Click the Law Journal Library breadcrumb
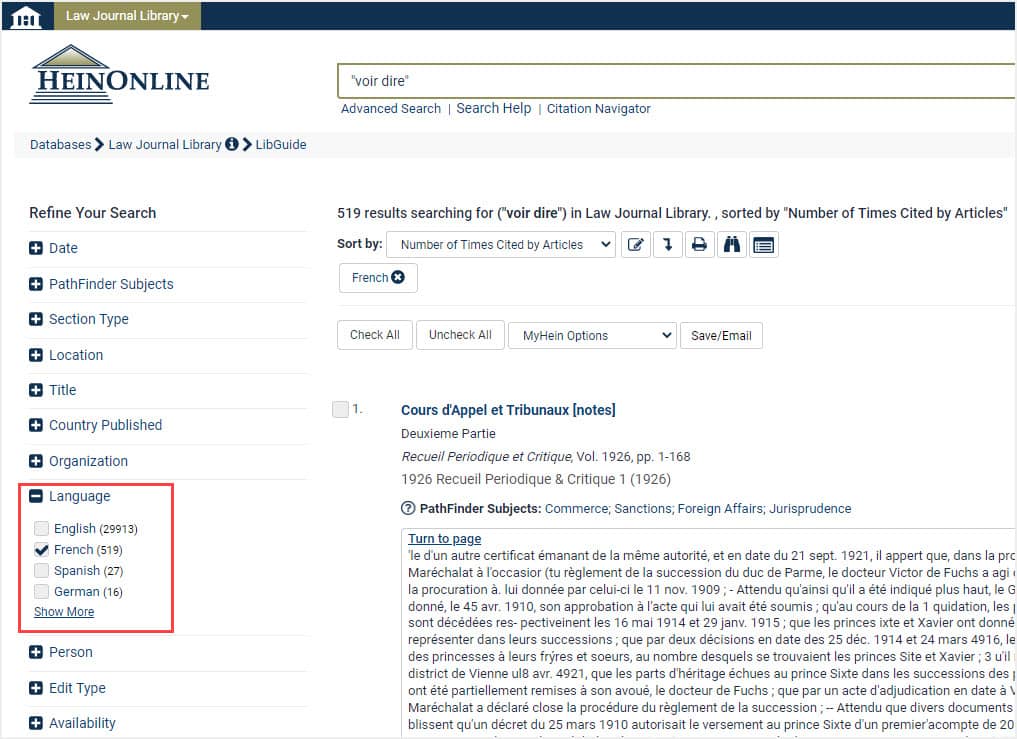Image resolution: width=1017 pixels, height=739 pixels. tap(165, 145)
